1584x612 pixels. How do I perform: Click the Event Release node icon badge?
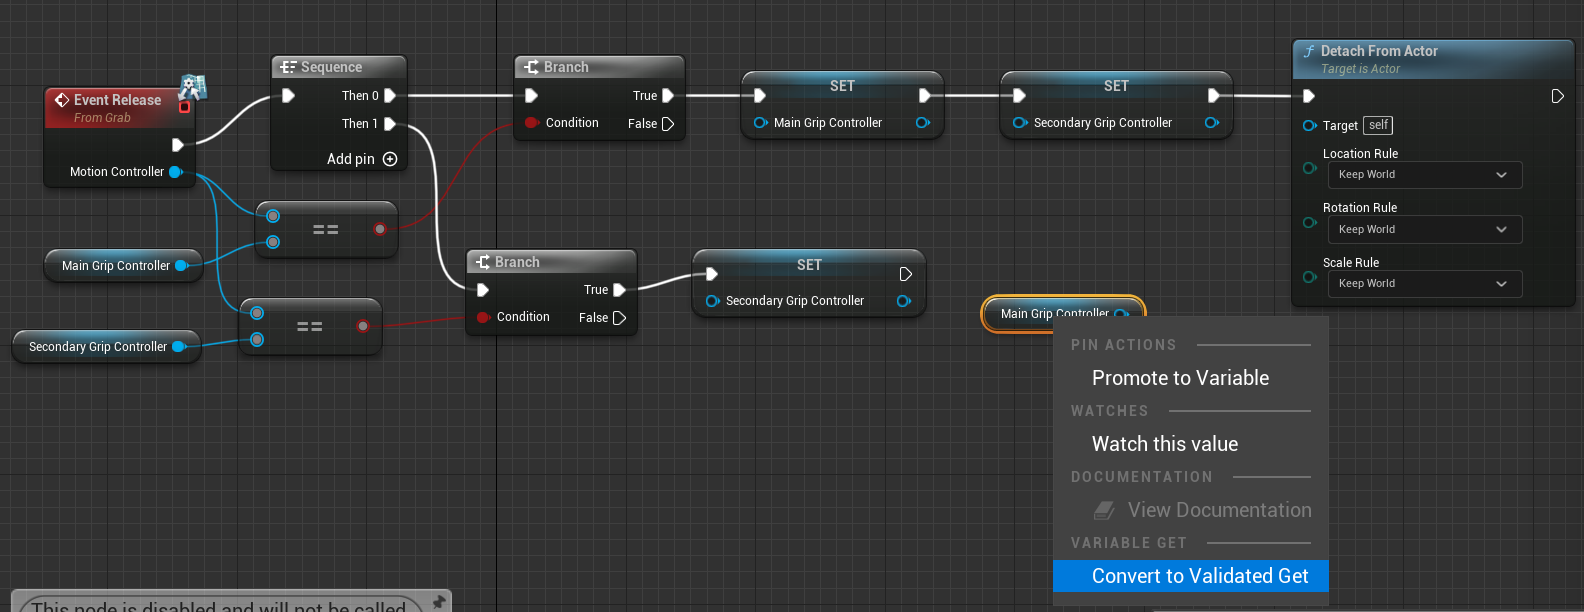tap(191, 90)
